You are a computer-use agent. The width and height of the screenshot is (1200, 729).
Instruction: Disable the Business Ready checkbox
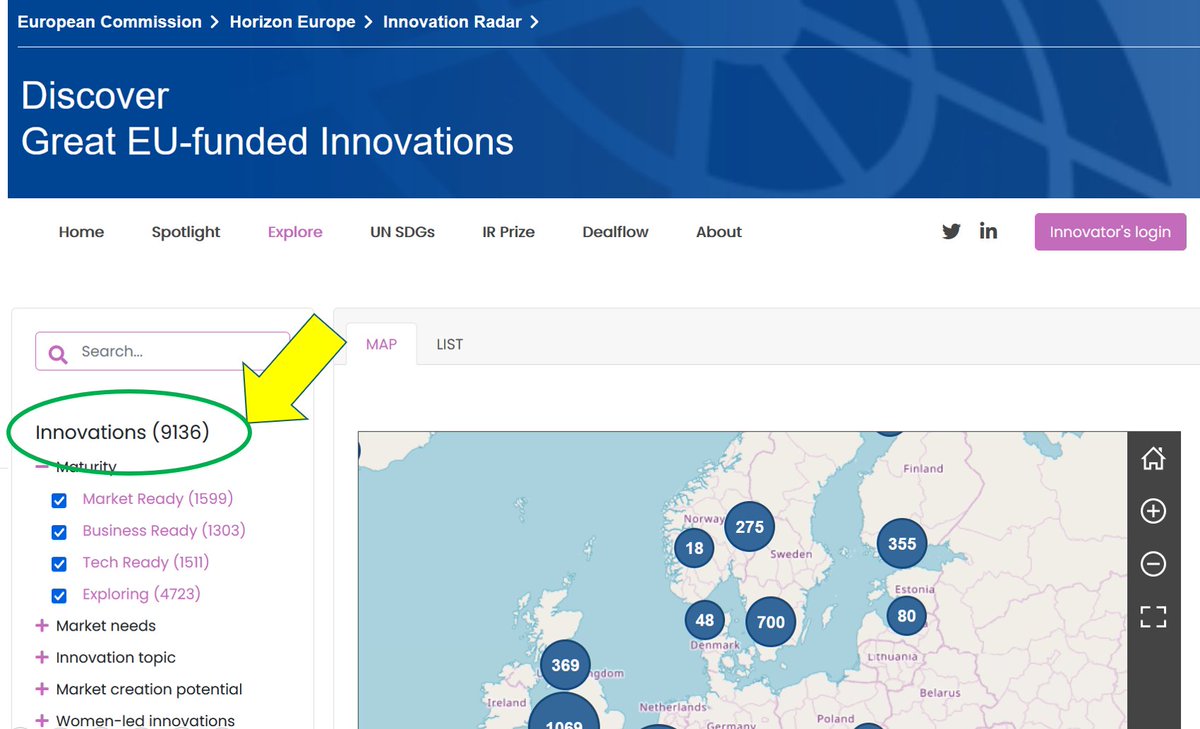[59, 531]
